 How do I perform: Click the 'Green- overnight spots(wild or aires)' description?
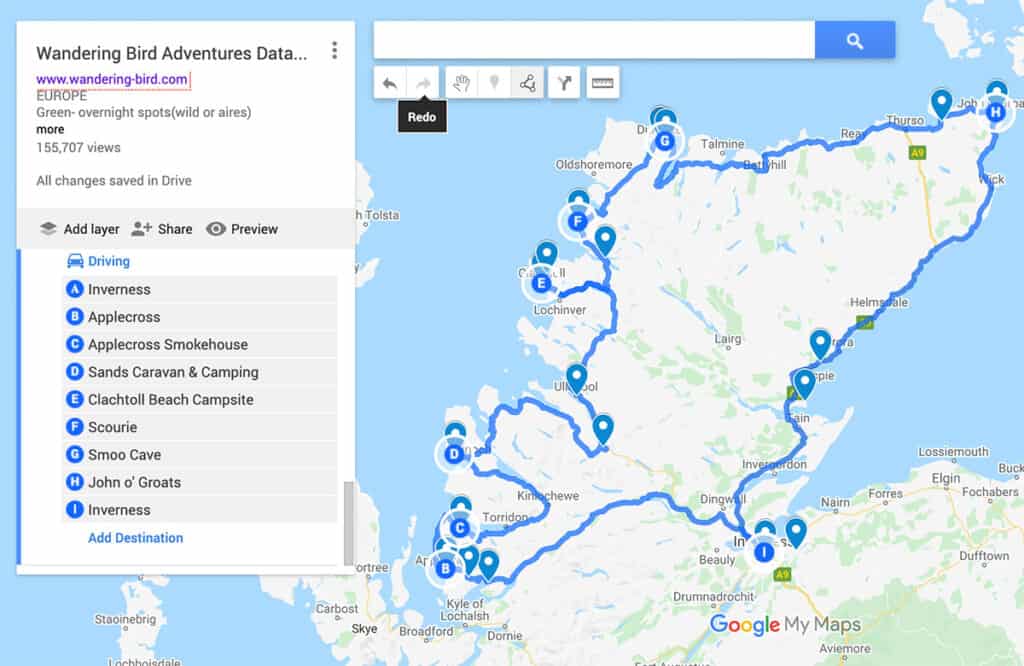click(144, 112)
